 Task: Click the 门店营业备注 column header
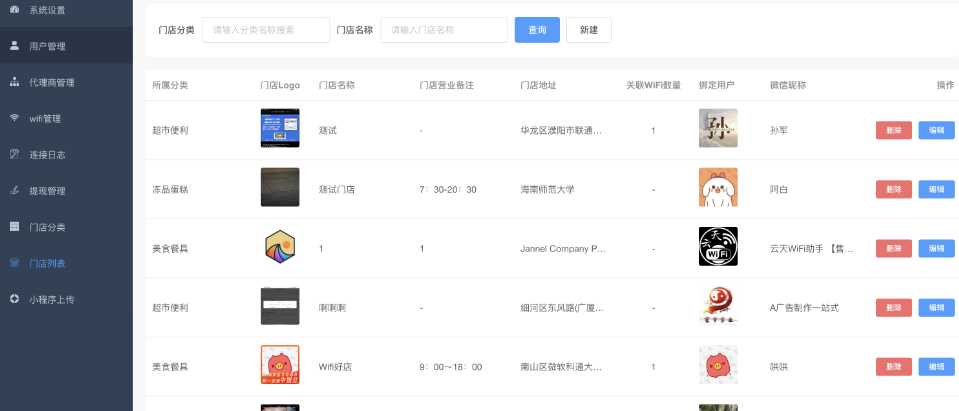446,85
